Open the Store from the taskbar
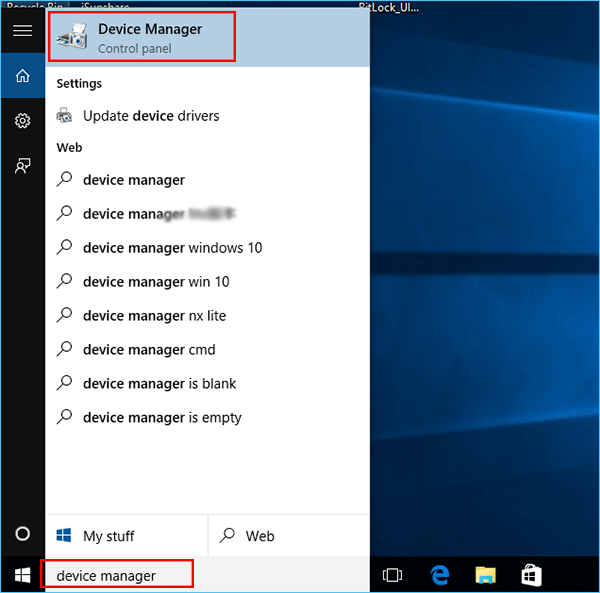Image resolution: width=600 pixels, height=593 pixels. coord(531,575)
